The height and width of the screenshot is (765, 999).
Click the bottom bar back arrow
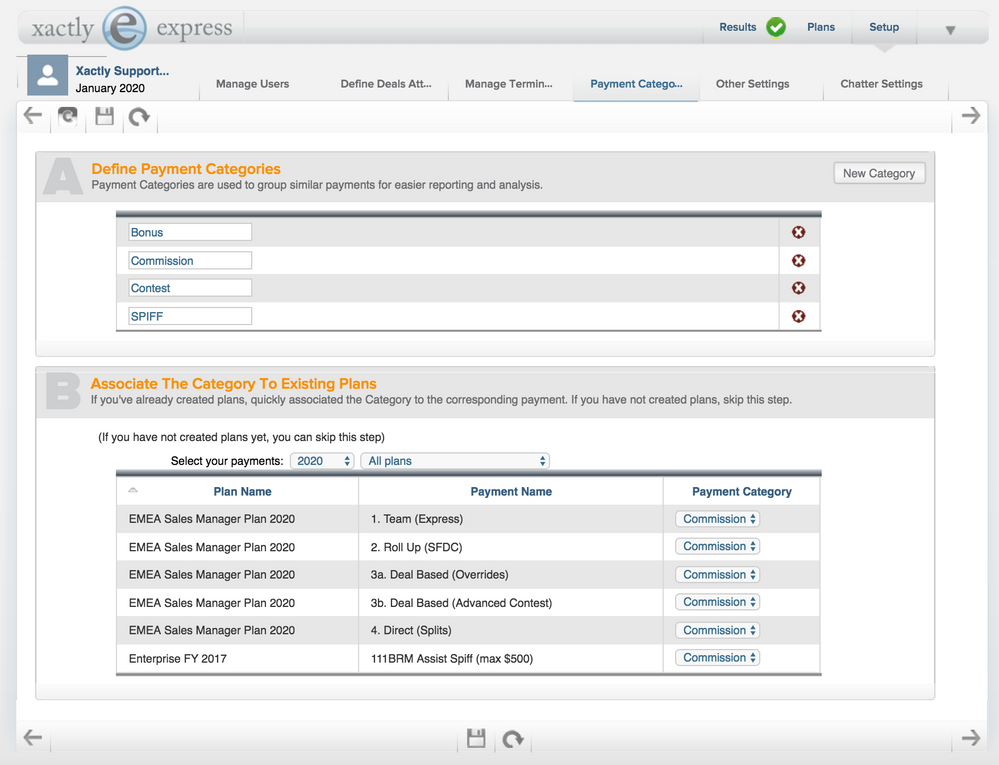pos(32,738)
